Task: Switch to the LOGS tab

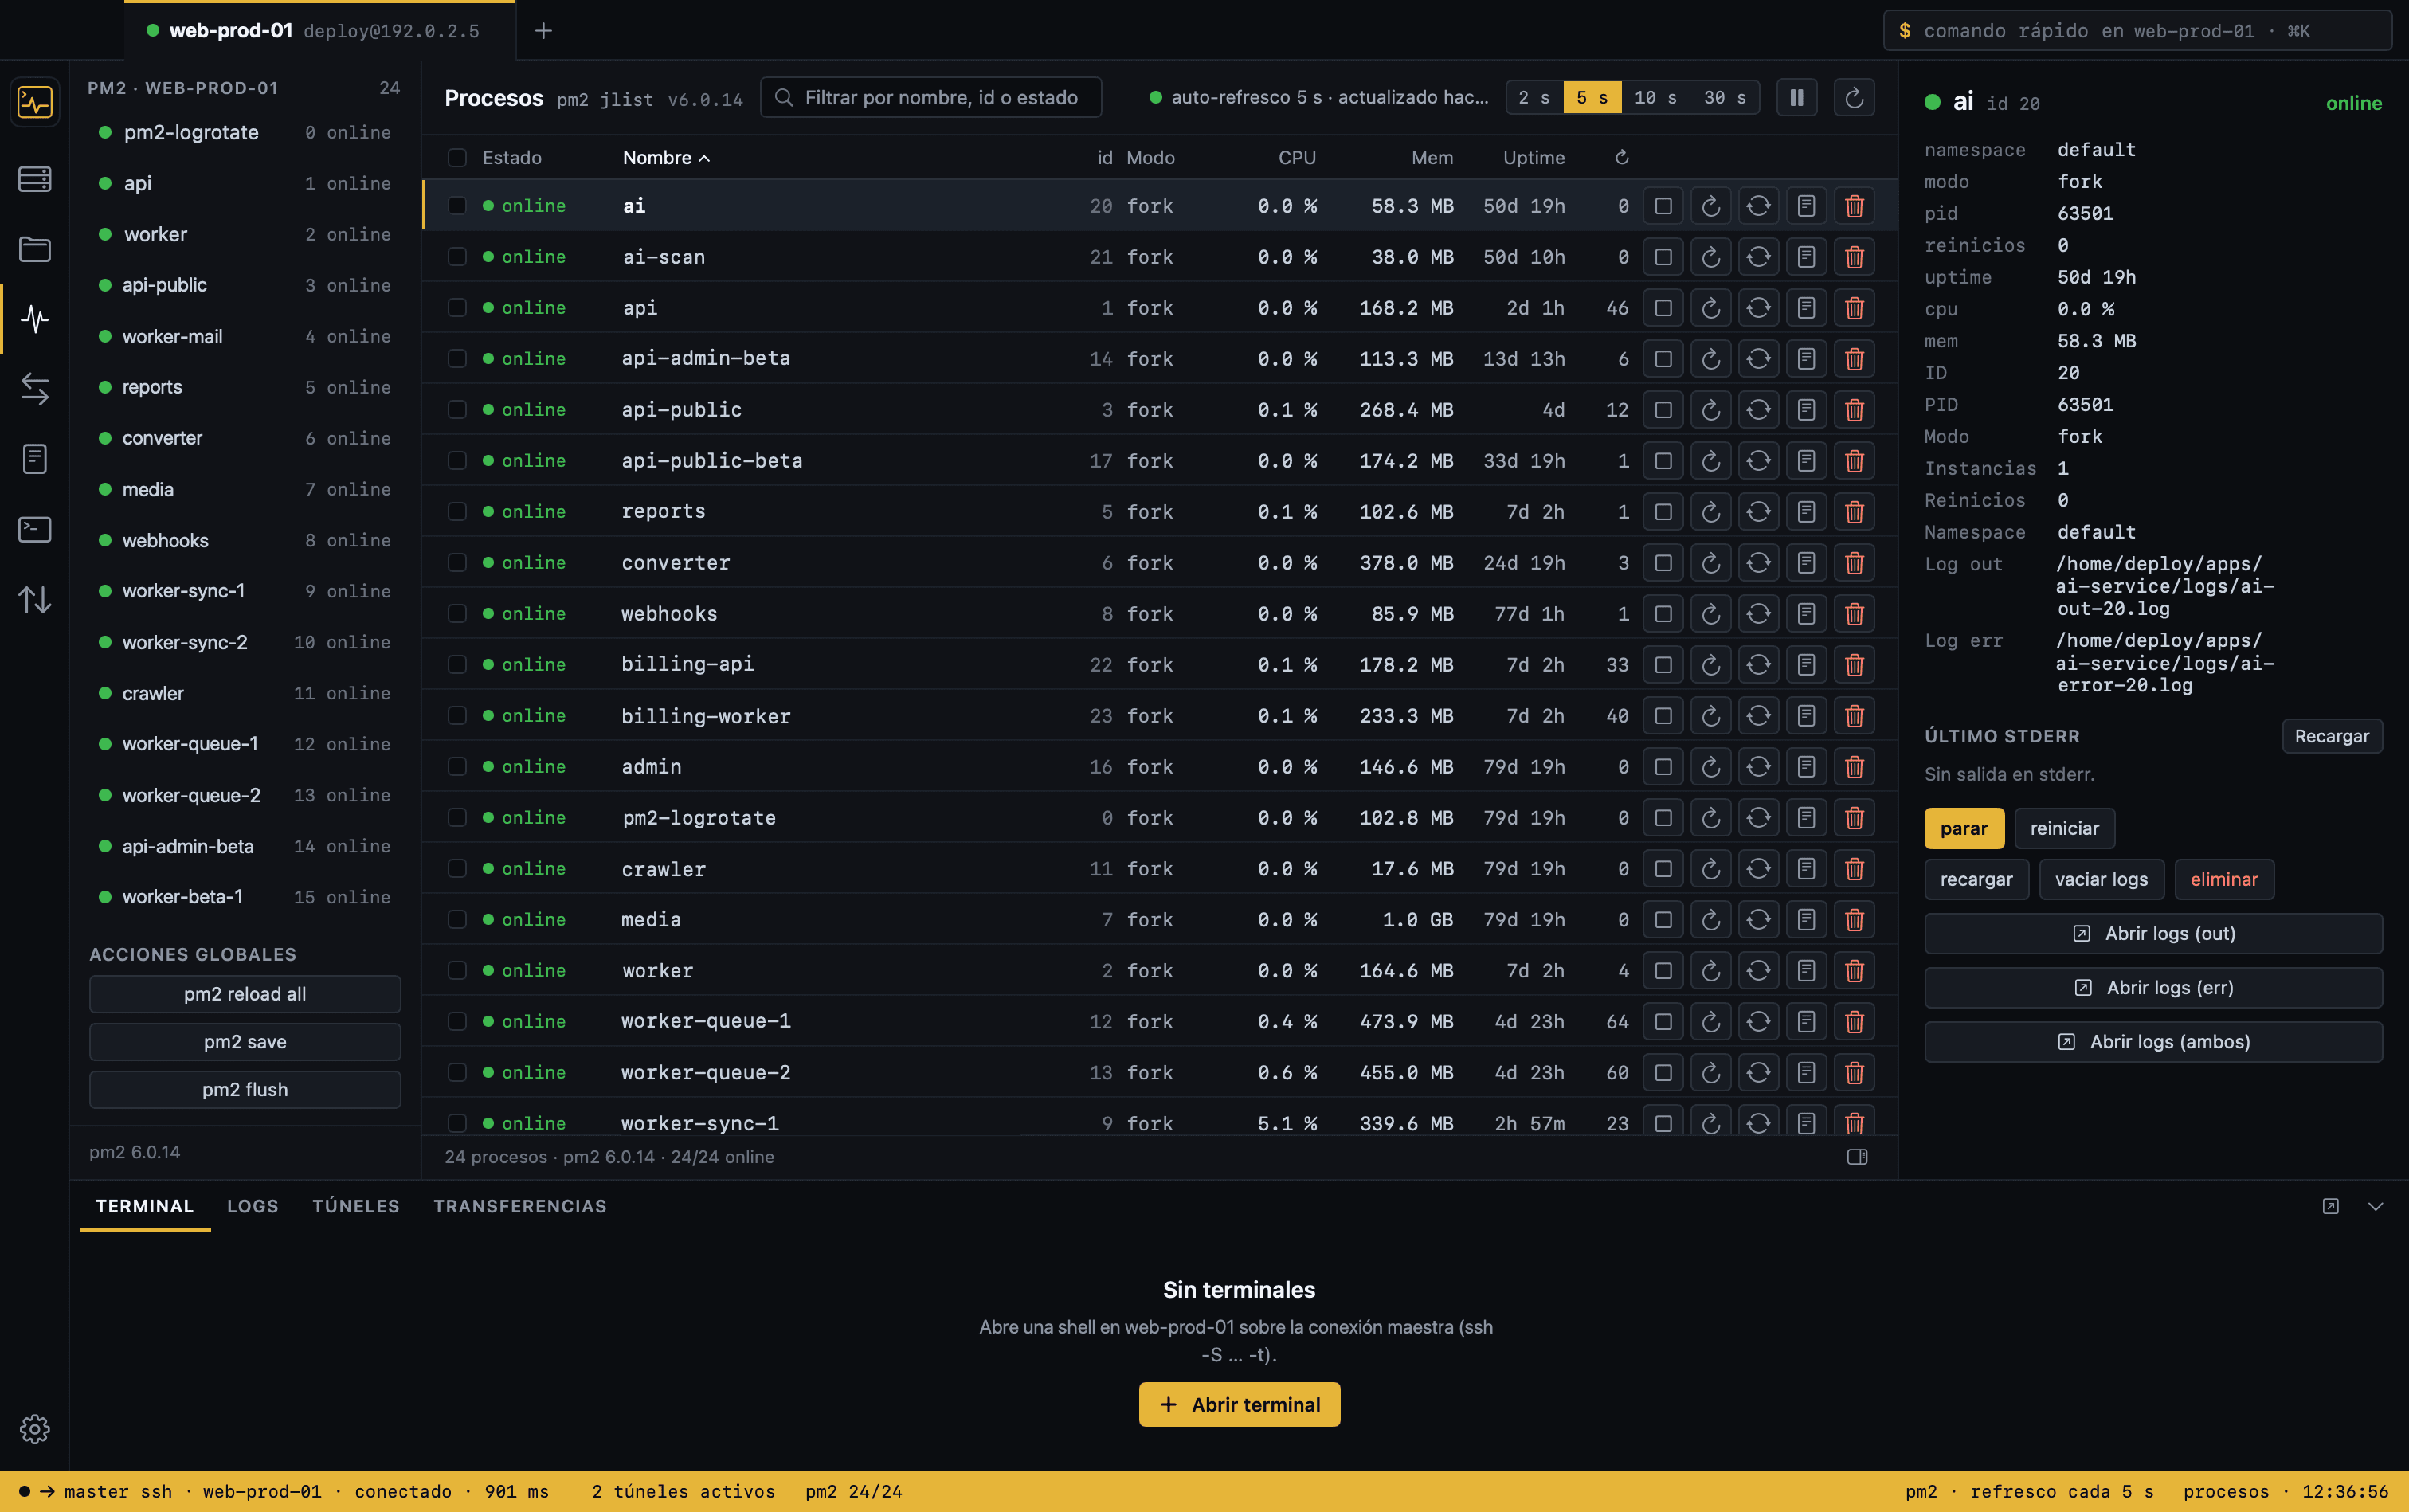Action: click(253, 1206)
